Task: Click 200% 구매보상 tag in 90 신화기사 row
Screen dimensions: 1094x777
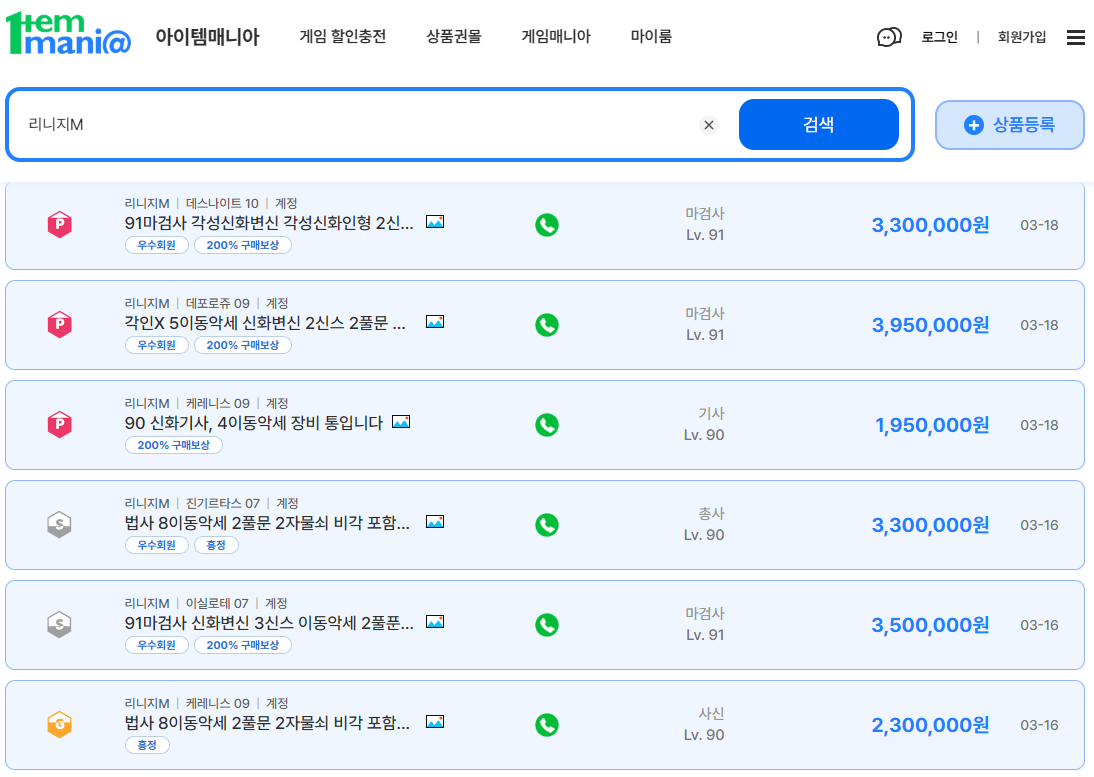Action: (174, 445)
